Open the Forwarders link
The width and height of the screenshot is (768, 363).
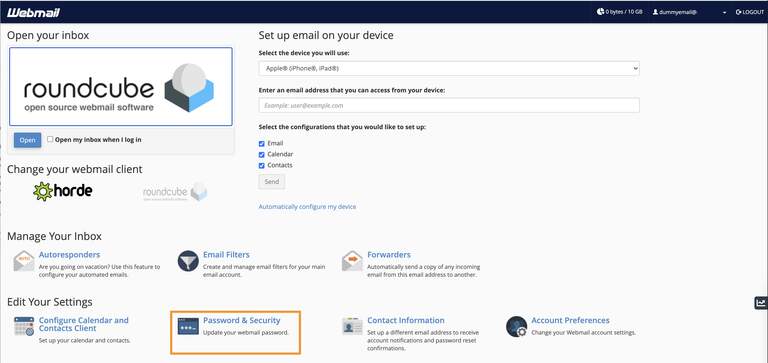click(389, 255)
